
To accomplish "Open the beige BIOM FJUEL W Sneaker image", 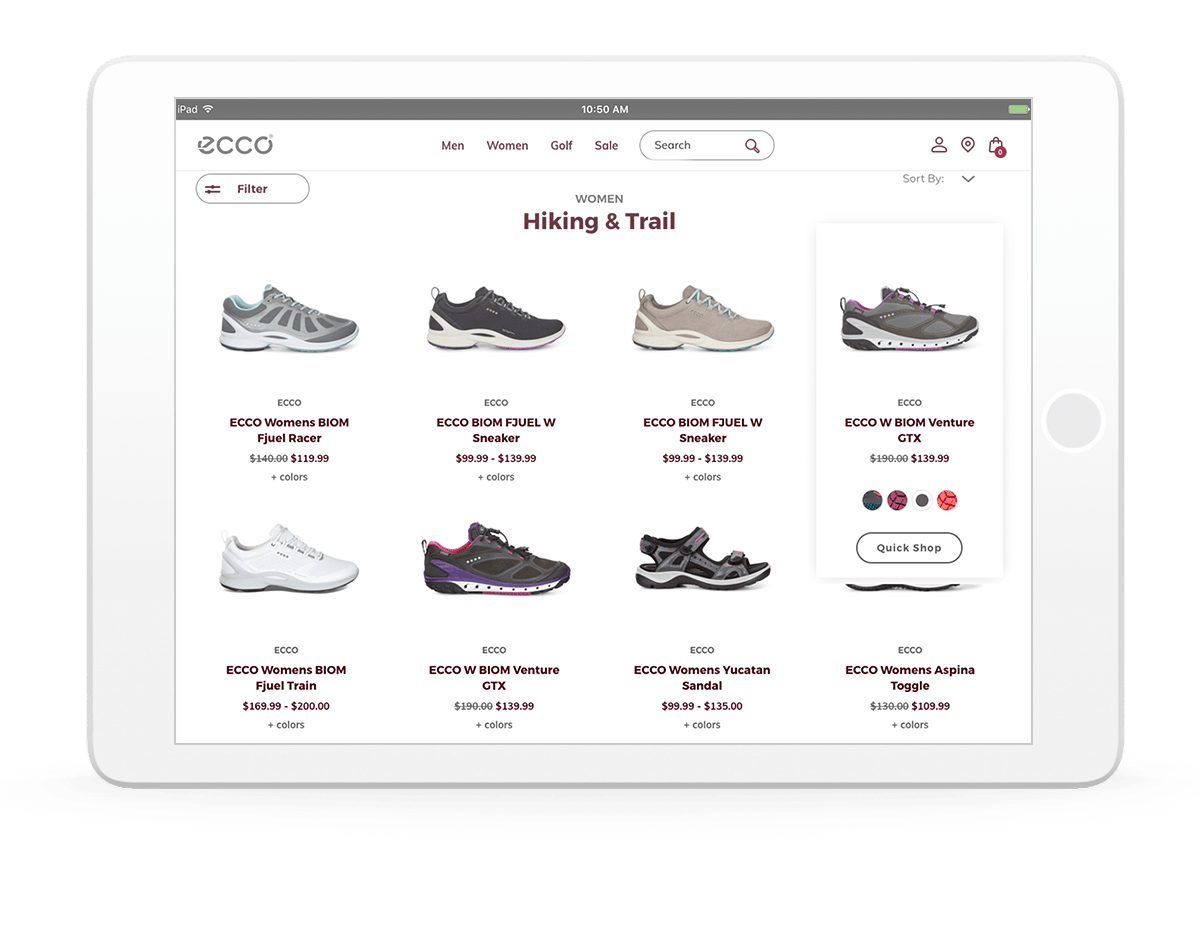I will [x=703, y=319].
